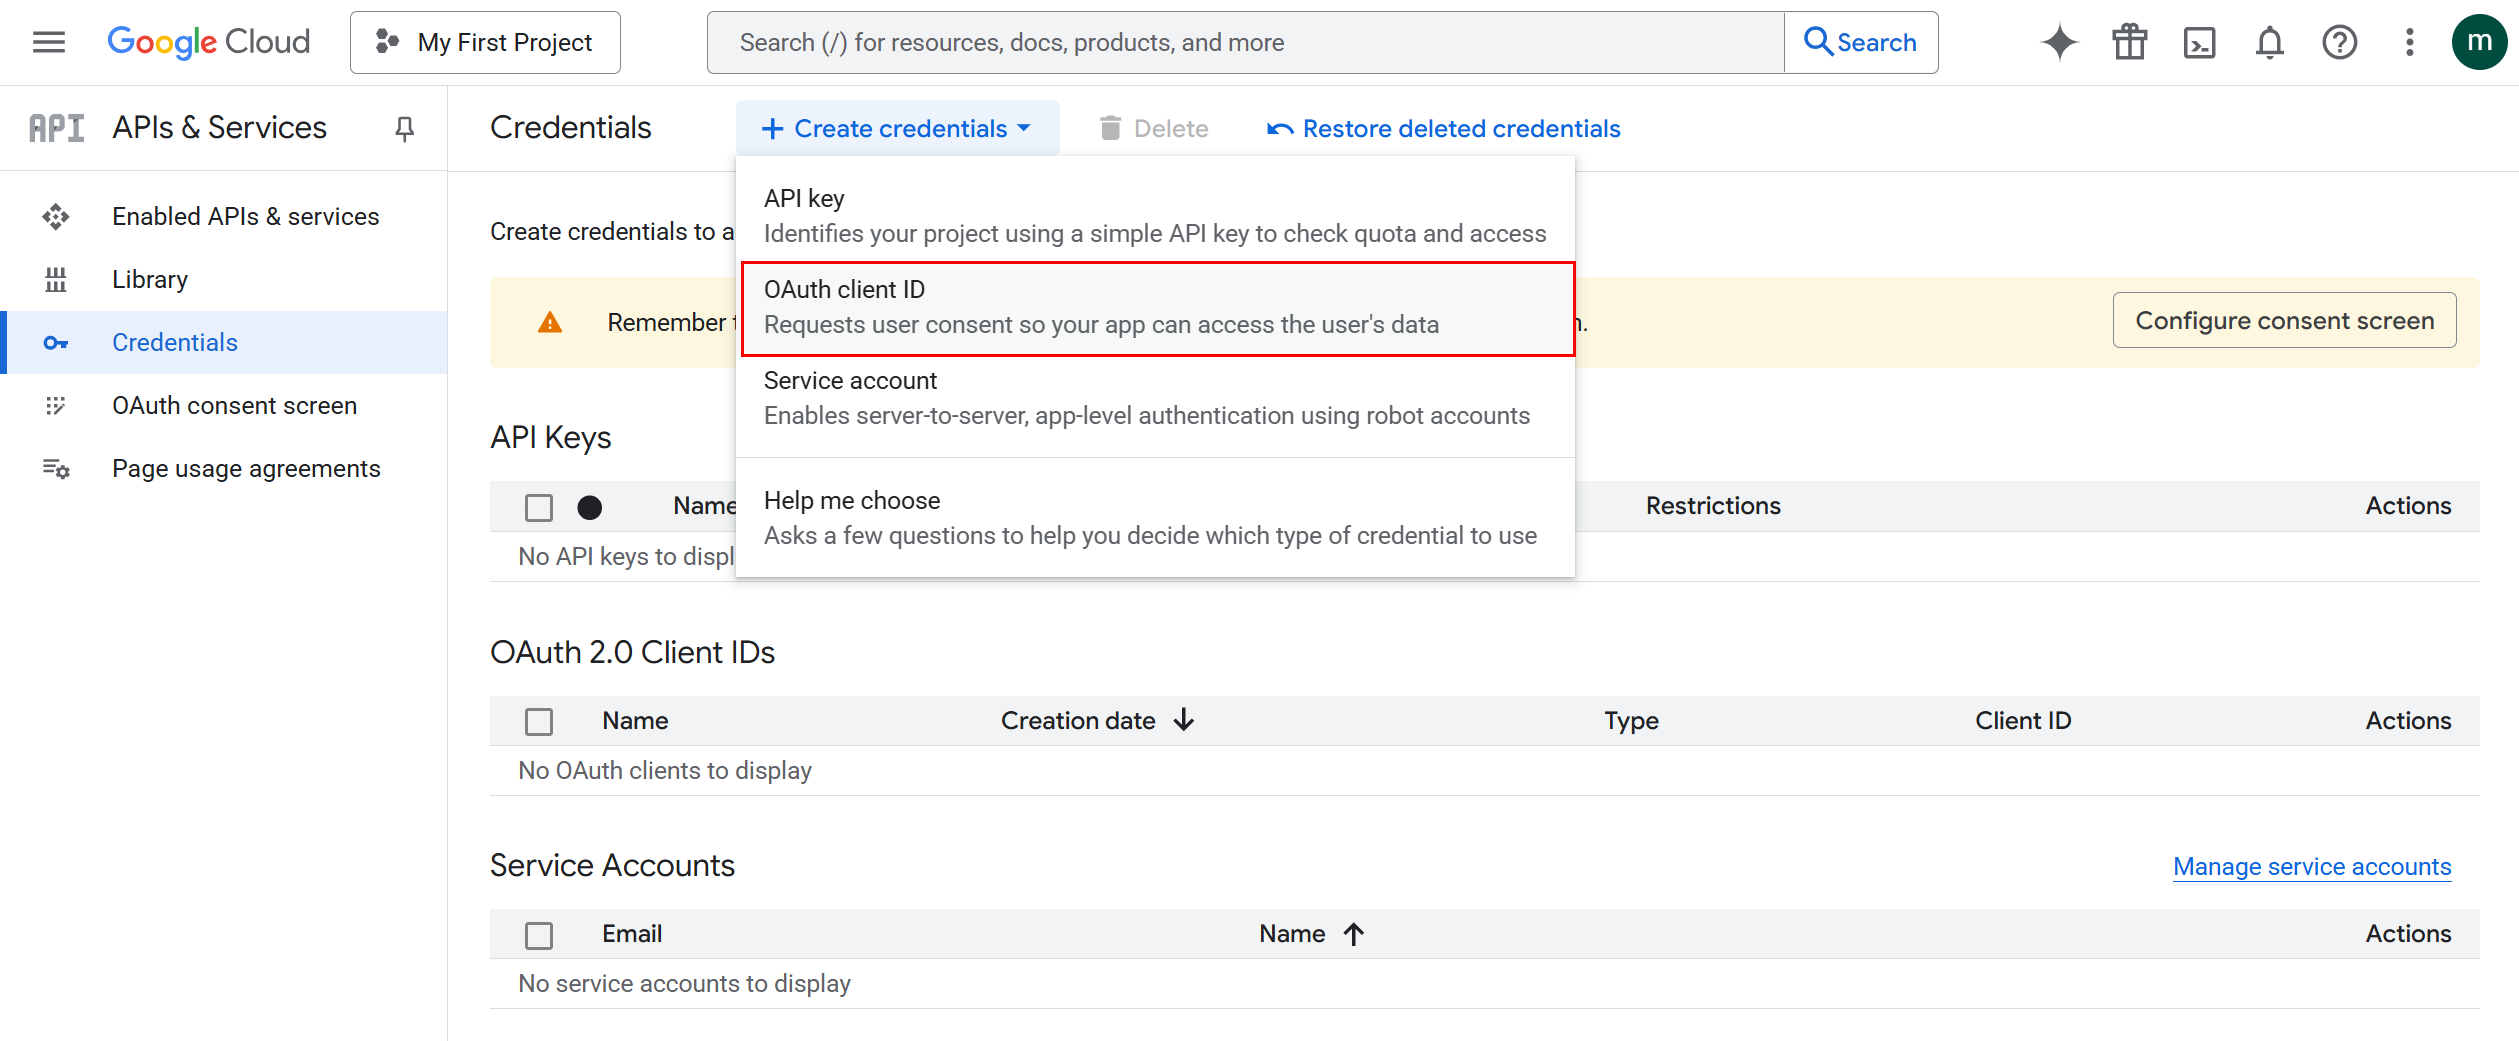Screen dimensions: 2519x1041
Task: Open the free trial gift icon
Action: tap(2129, 41)
